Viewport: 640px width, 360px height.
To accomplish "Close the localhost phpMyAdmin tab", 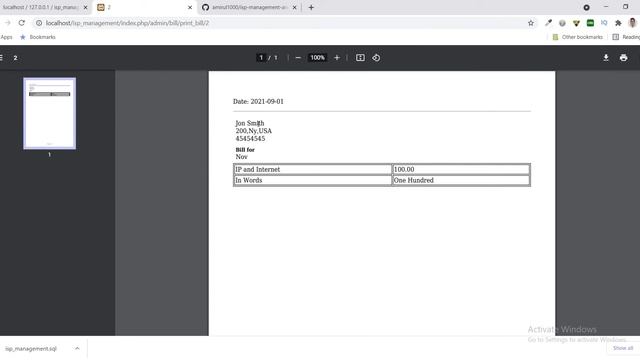I will click(85, 7).
